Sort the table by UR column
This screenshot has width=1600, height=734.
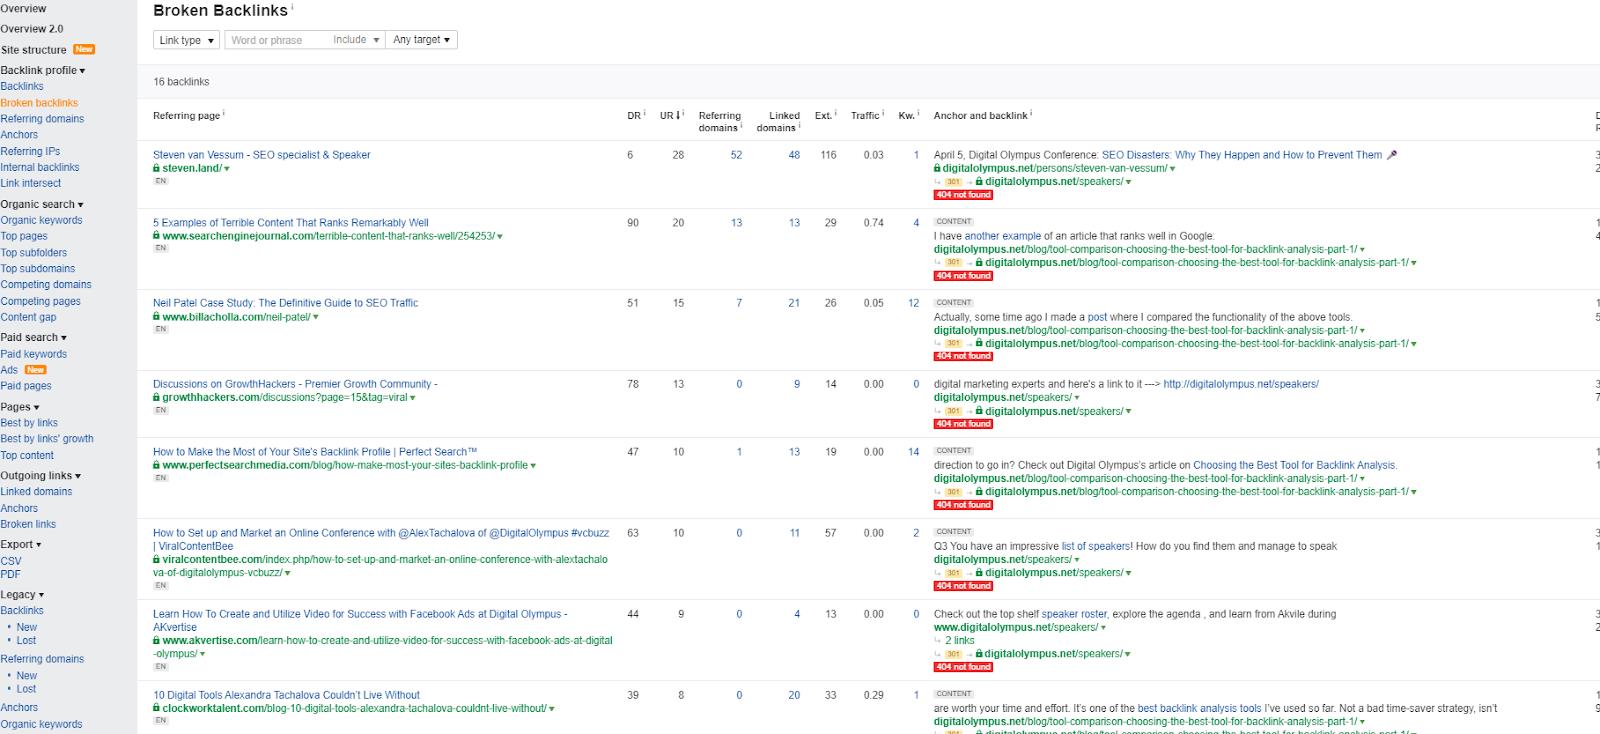coord(670,116)
